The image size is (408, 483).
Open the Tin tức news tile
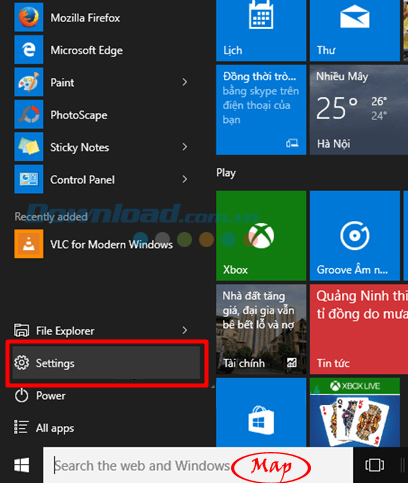pos(359,329)
